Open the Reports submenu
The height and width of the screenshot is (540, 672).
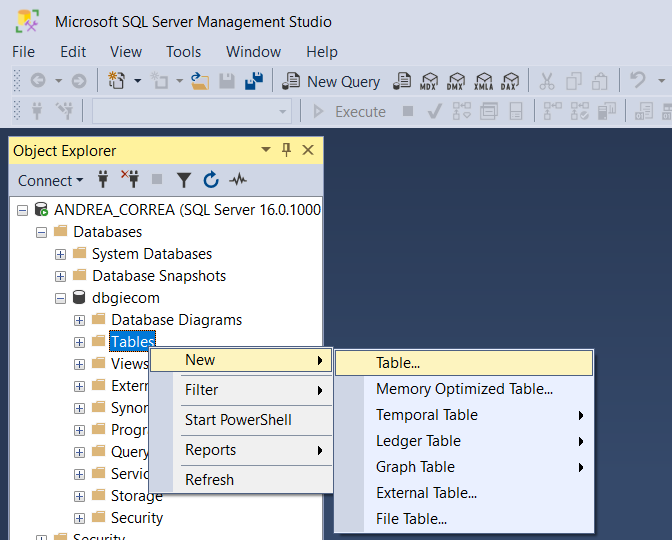coord(241,450)
